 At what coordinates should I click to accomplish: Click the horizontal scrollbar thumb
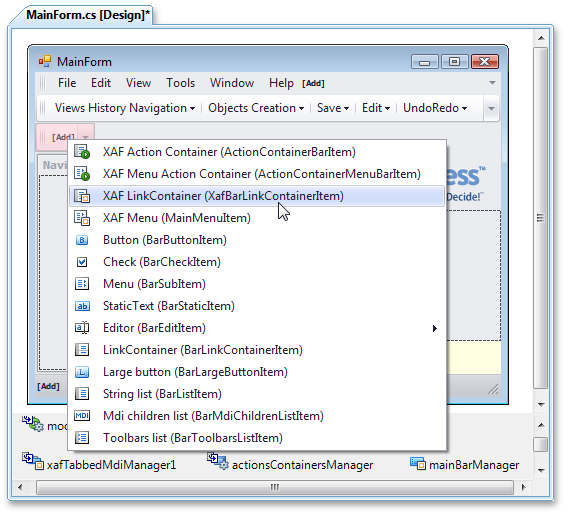[x=274, y=487]
